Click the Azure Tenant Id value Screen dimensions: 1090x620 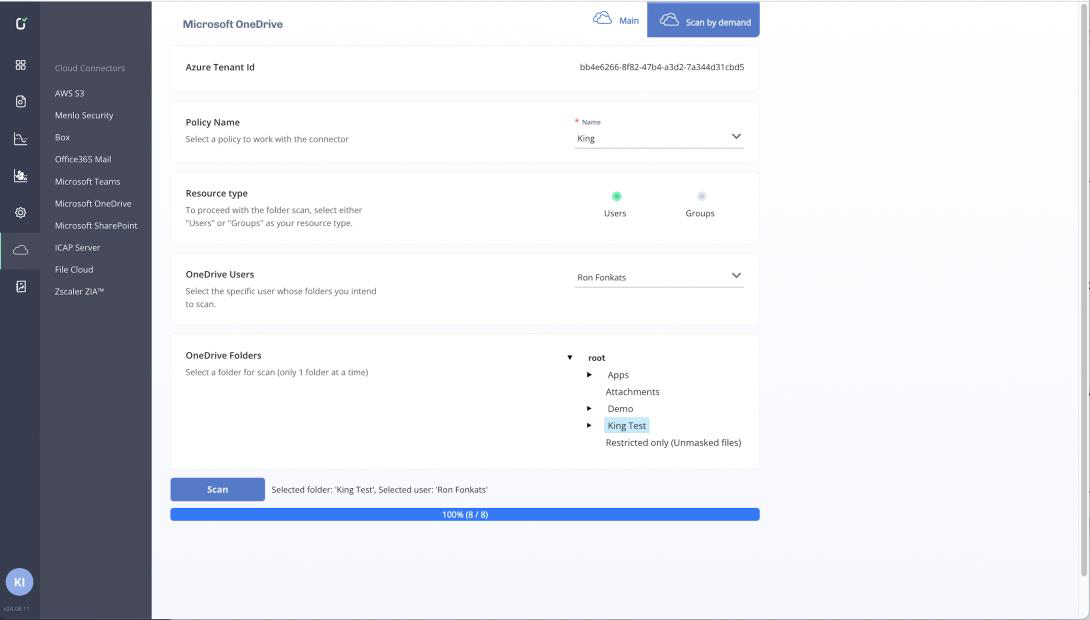point(662,67)
